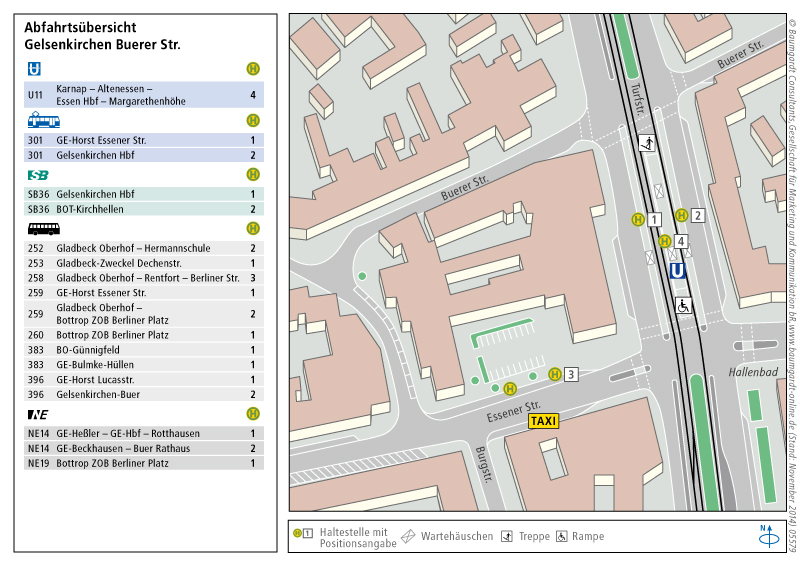Click the Wartehäuschen legend text
This screenshot has width=800, height=566.
(457, 536)
